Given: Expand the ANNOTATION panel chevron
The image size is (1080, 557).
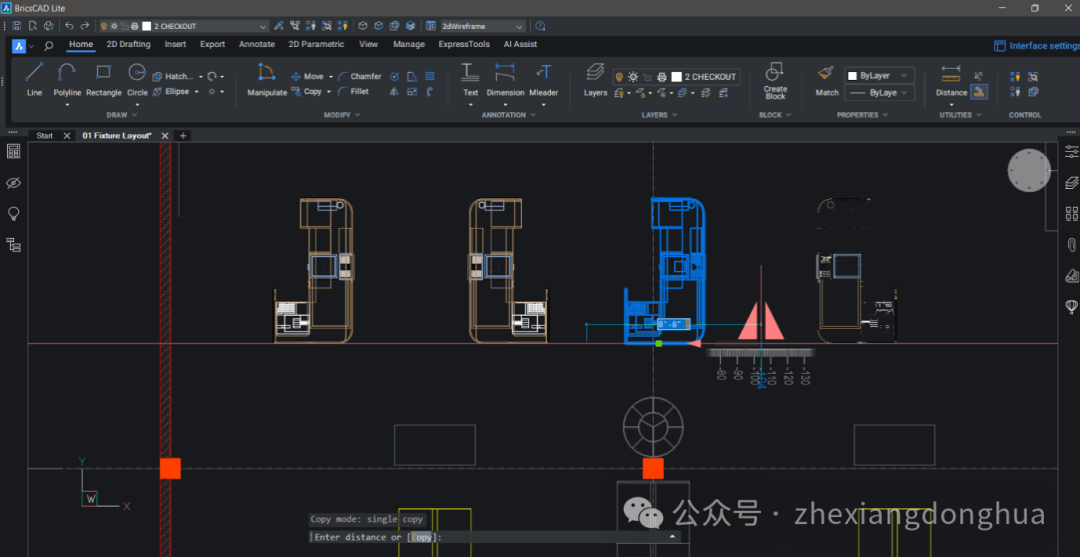Looking at the screenshot, I should [x=533, y=115].
